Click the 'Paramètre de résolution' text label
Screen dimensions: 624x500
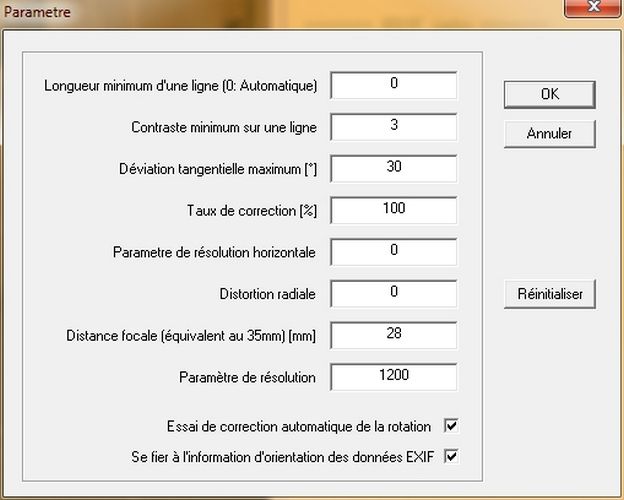(248, 378)
